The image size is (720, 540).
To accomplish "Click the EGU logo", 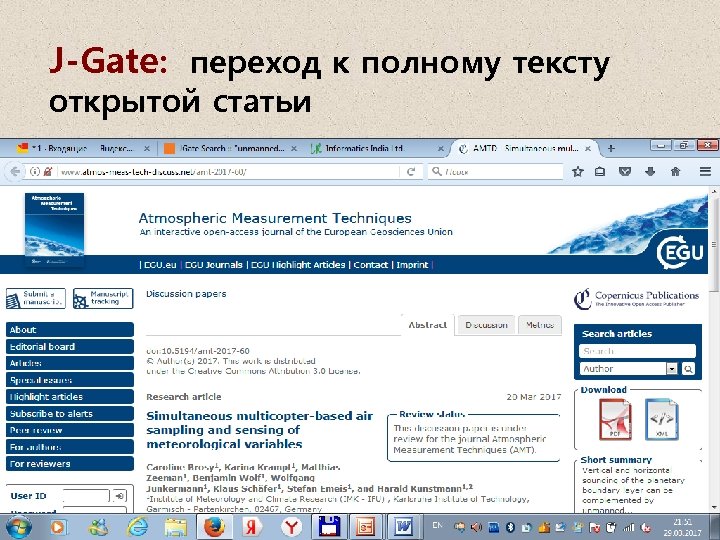I will point(680,252).
